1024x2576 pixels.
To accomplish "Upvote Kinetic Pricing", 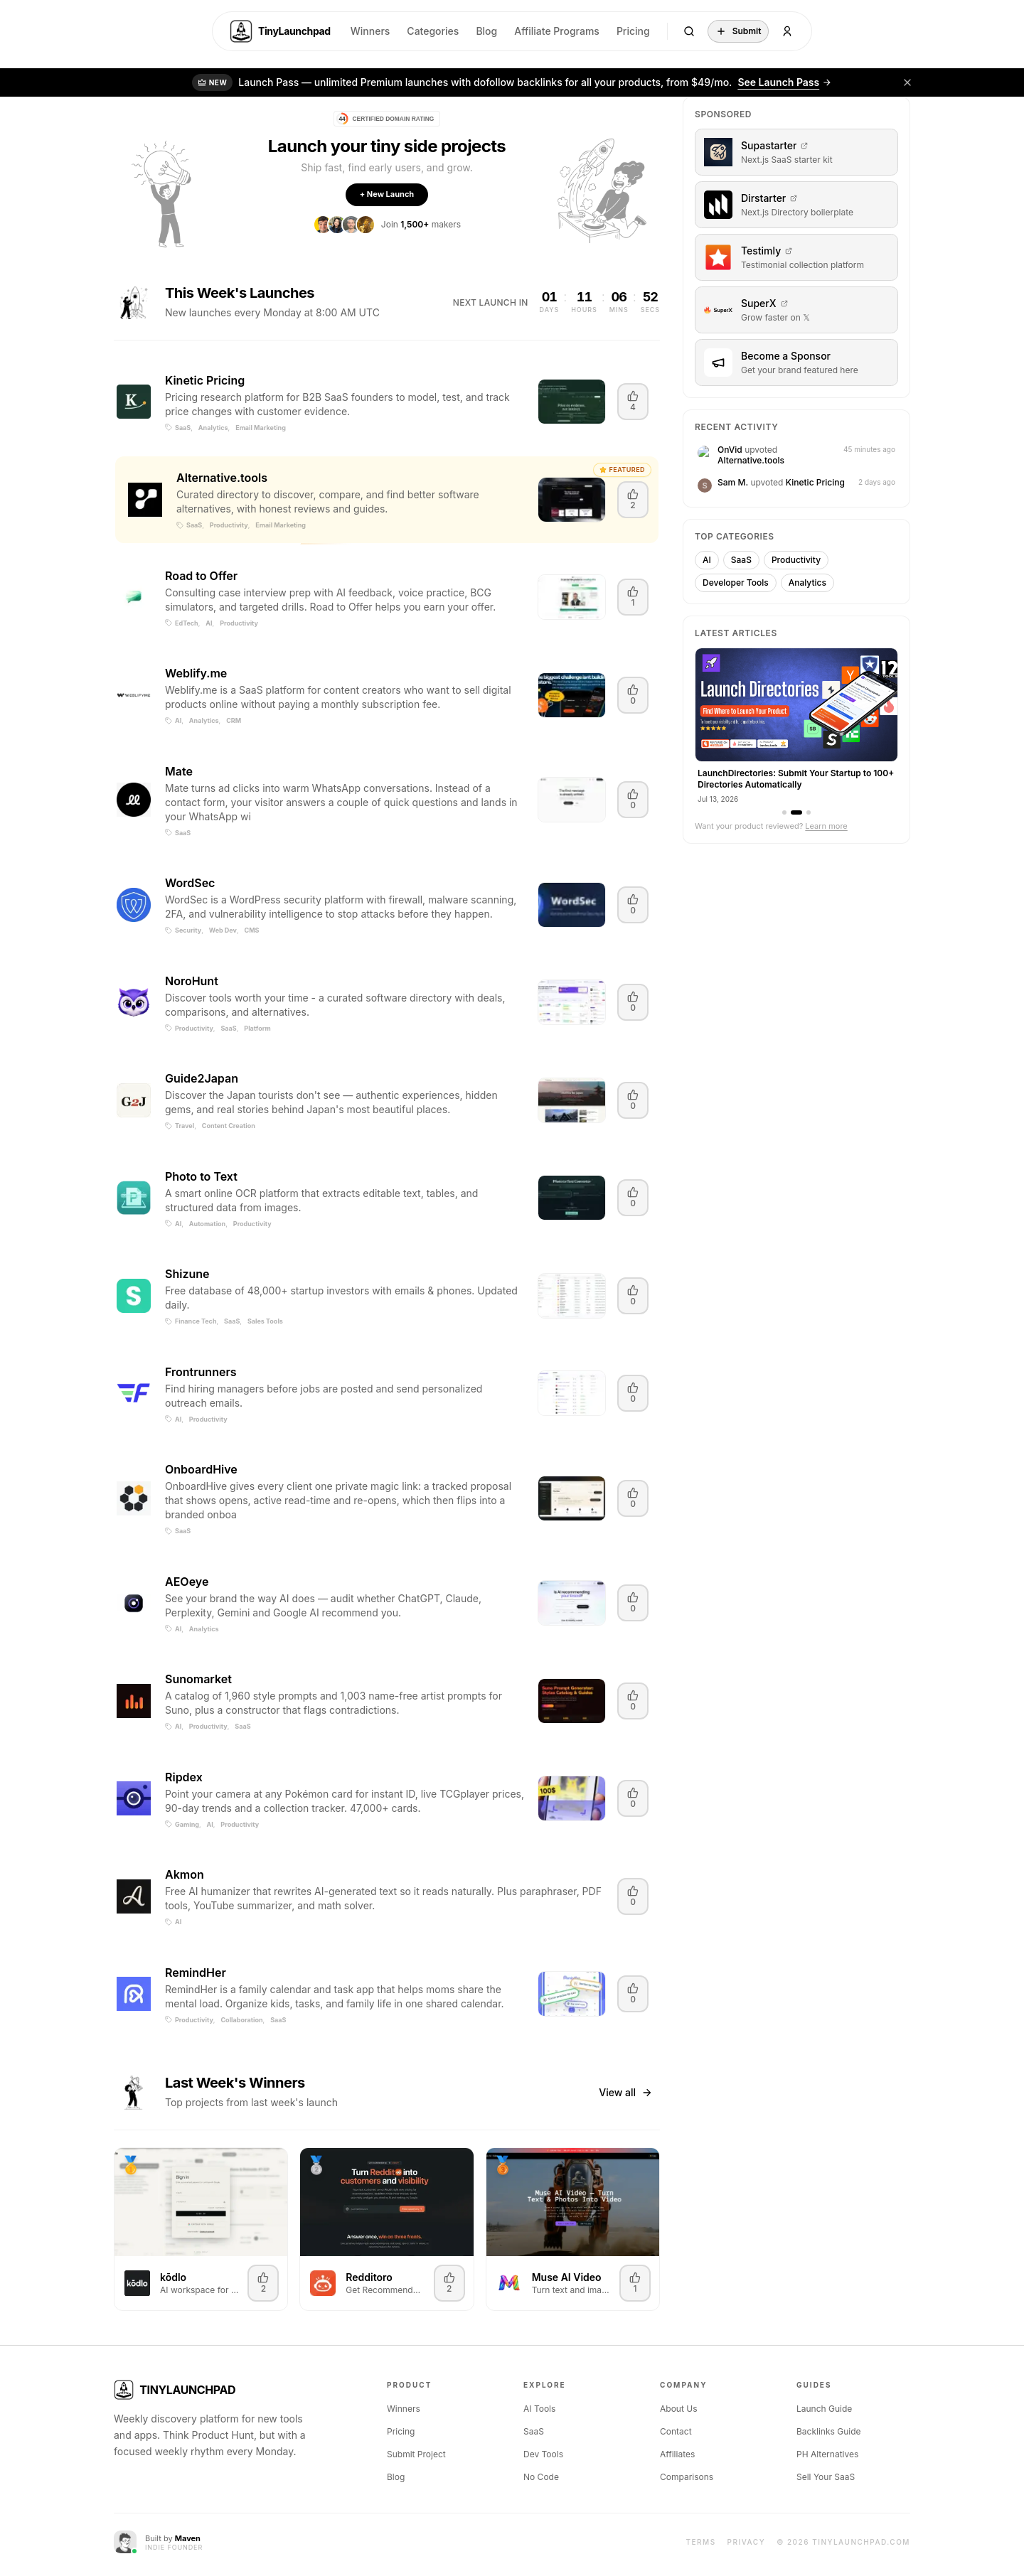I will (x=632, y=401).
